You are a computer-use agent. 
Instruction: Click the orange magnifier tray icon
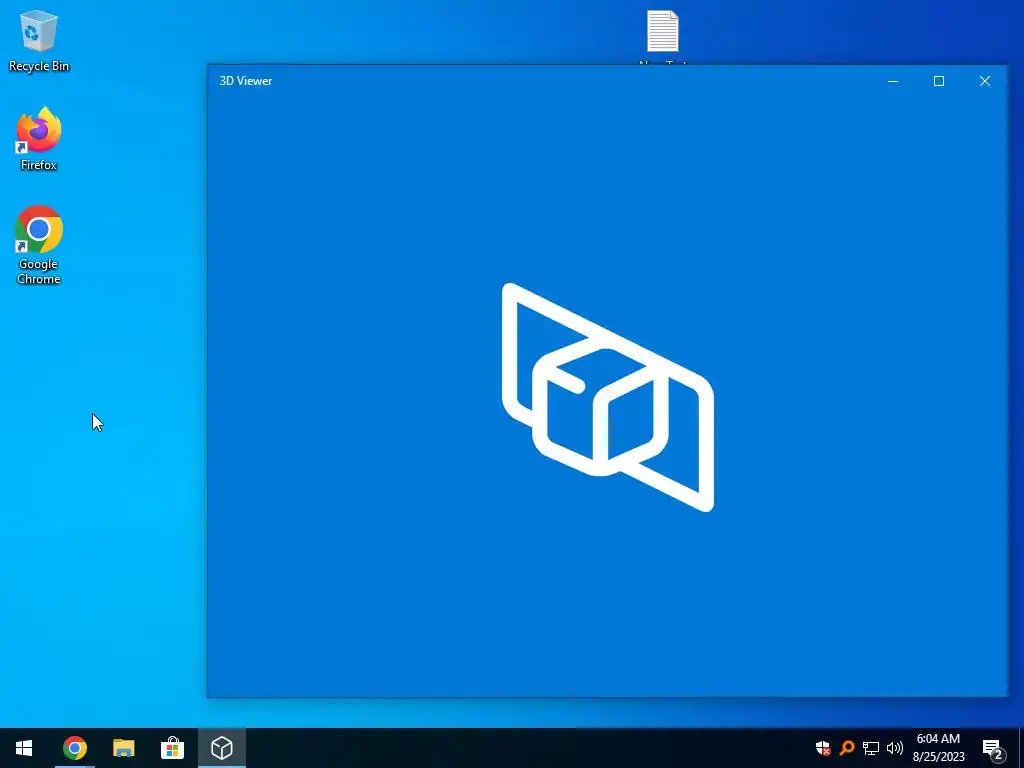click(x=847, y=748)
